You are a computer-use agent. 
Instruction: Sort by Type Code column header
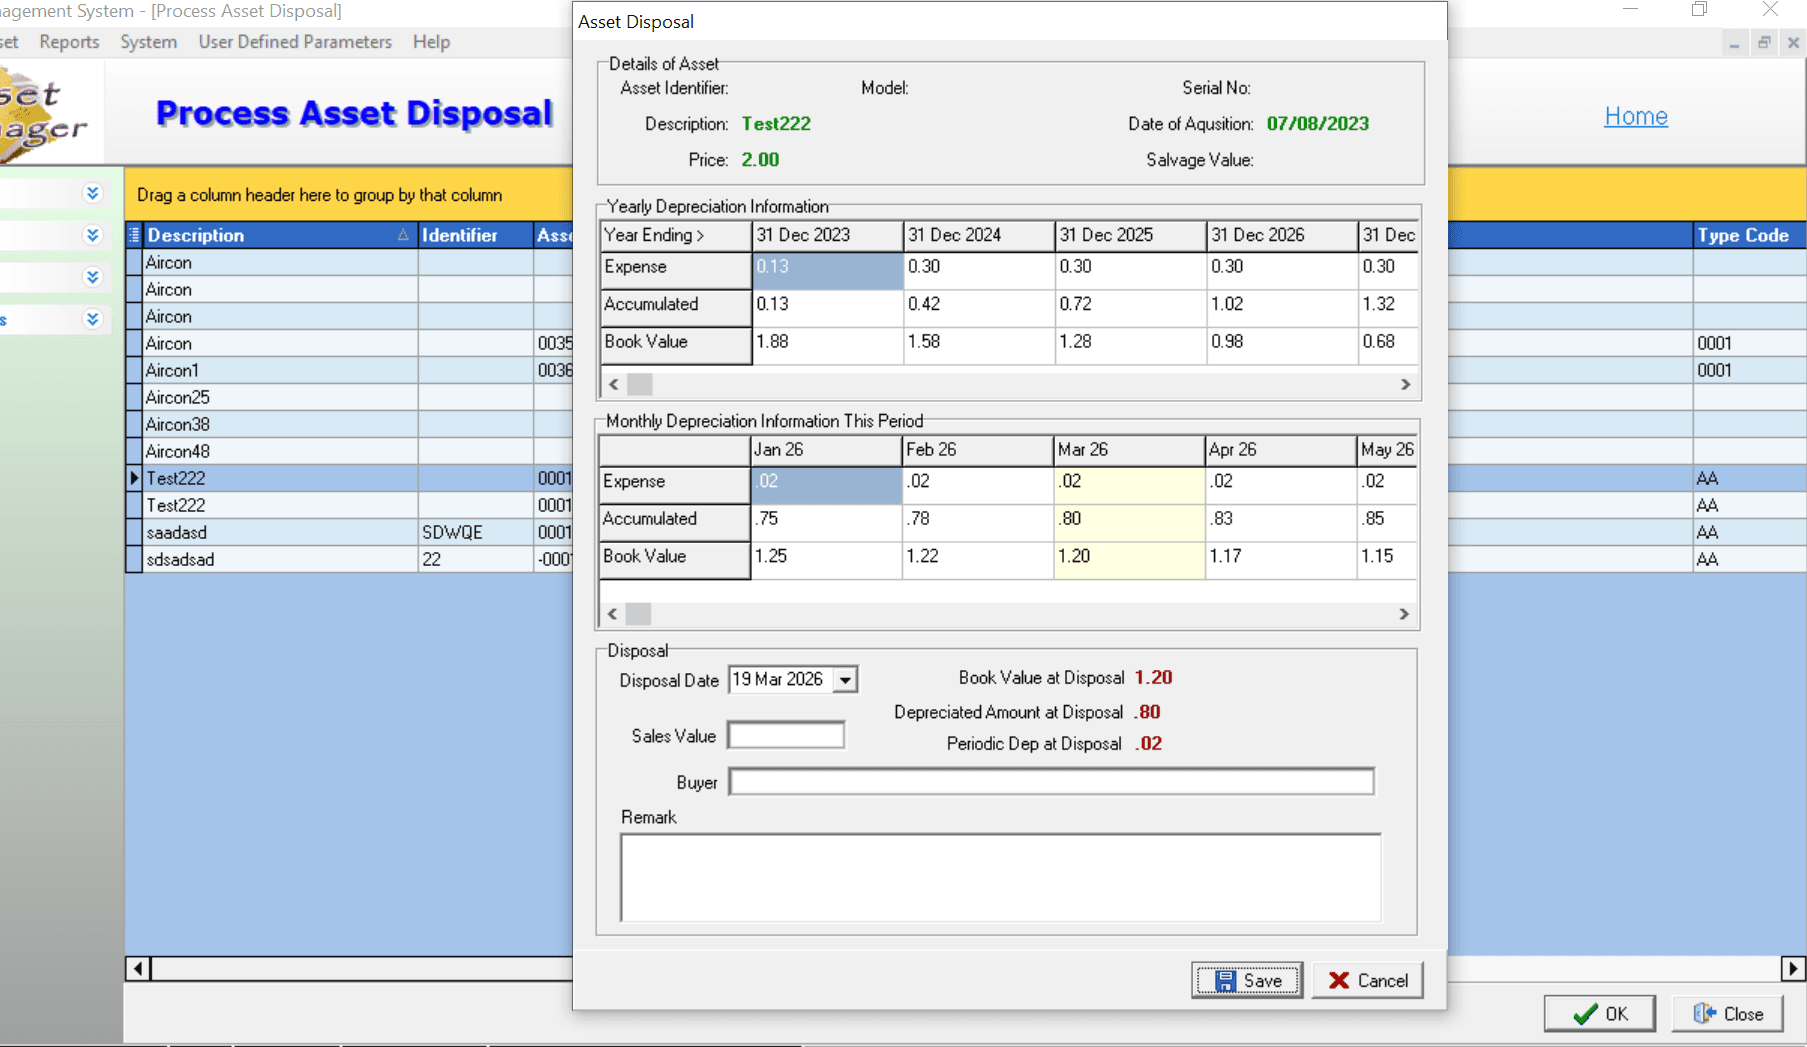tap(1748, 235)
